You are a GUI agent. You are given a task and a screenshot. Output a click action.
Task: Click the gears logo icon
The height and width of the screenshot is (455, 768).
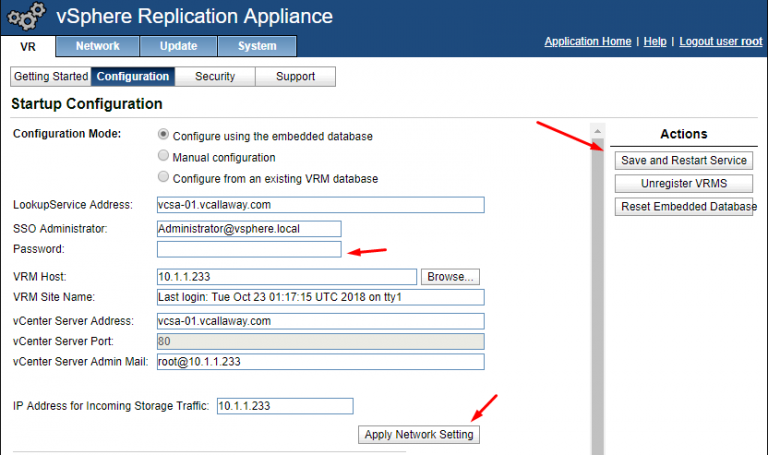26,16
